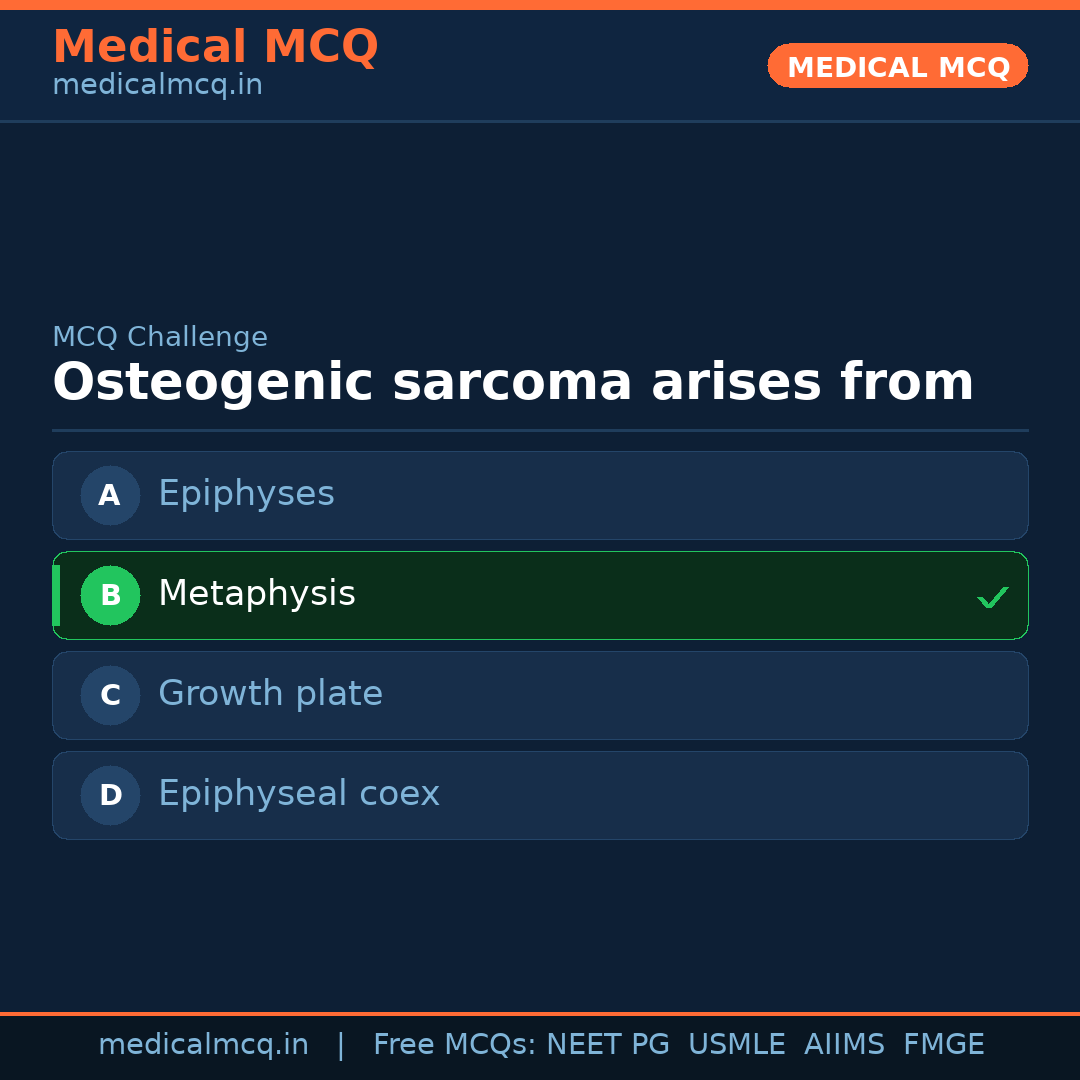Open the medicalmcq.in footer link

click(204, 1043)
